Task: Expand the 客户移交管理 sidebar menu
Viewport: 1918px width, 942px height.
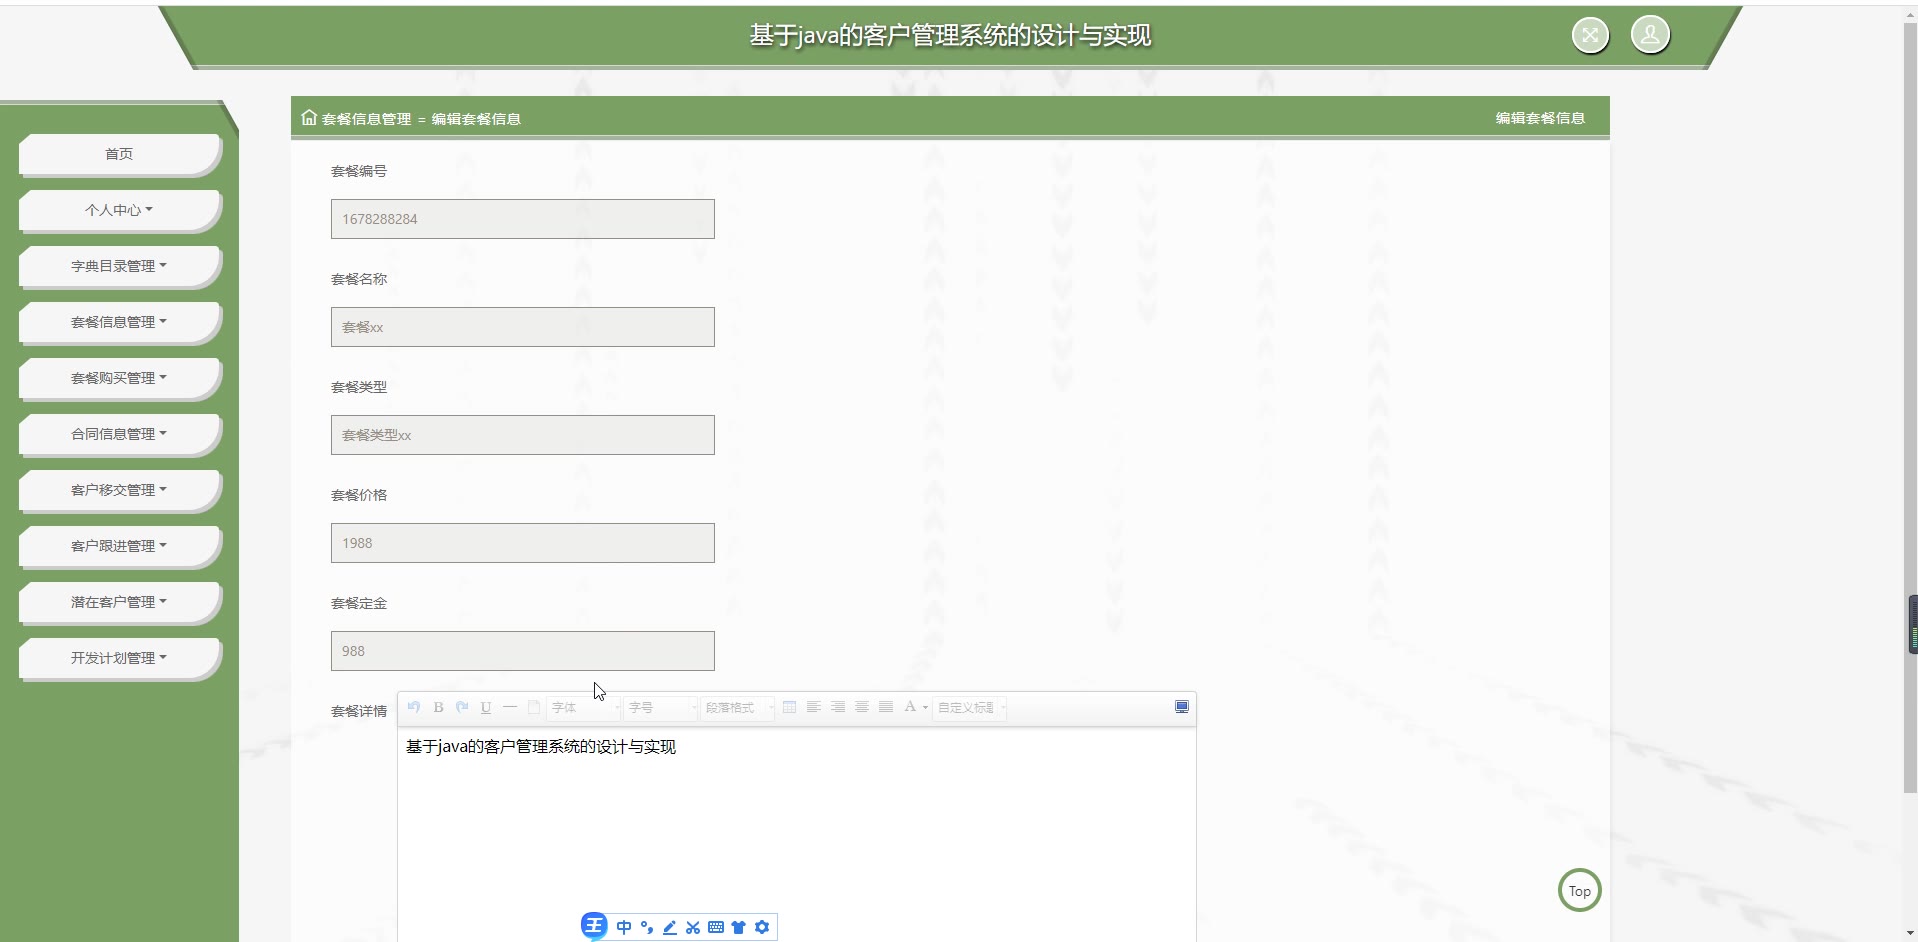Action: click(x=119, y=490)
